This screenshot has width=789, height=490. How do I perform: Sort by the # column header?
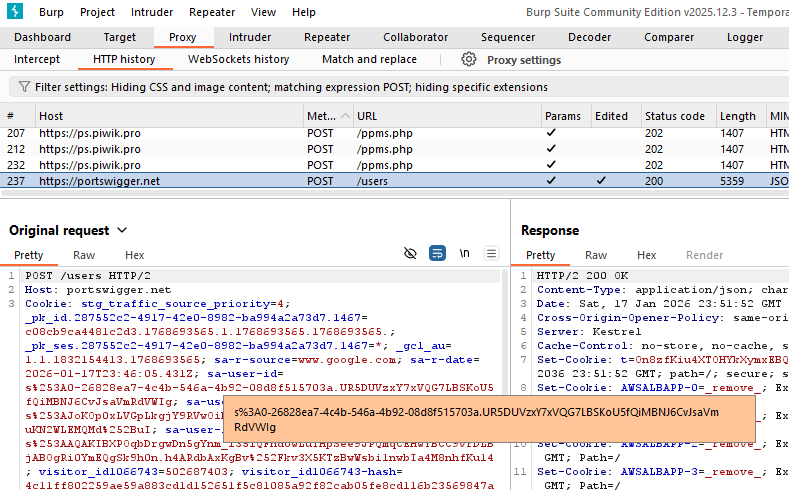[x=18, y=116]
